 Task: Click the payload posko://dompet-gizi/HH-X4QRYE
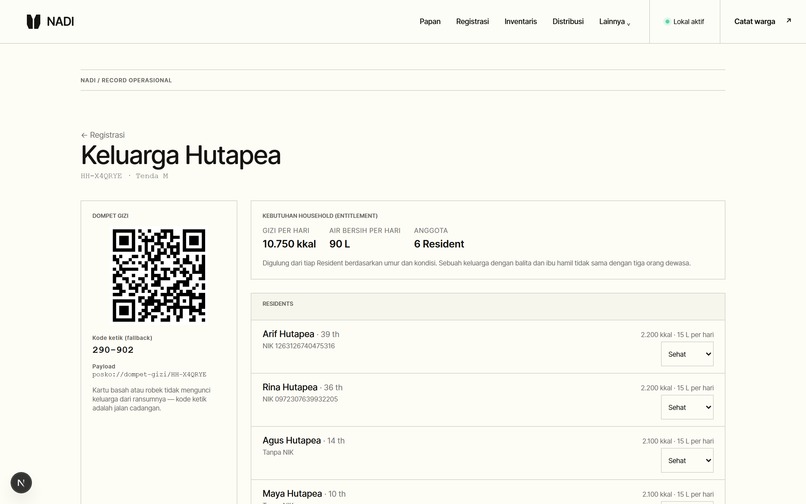149,374
